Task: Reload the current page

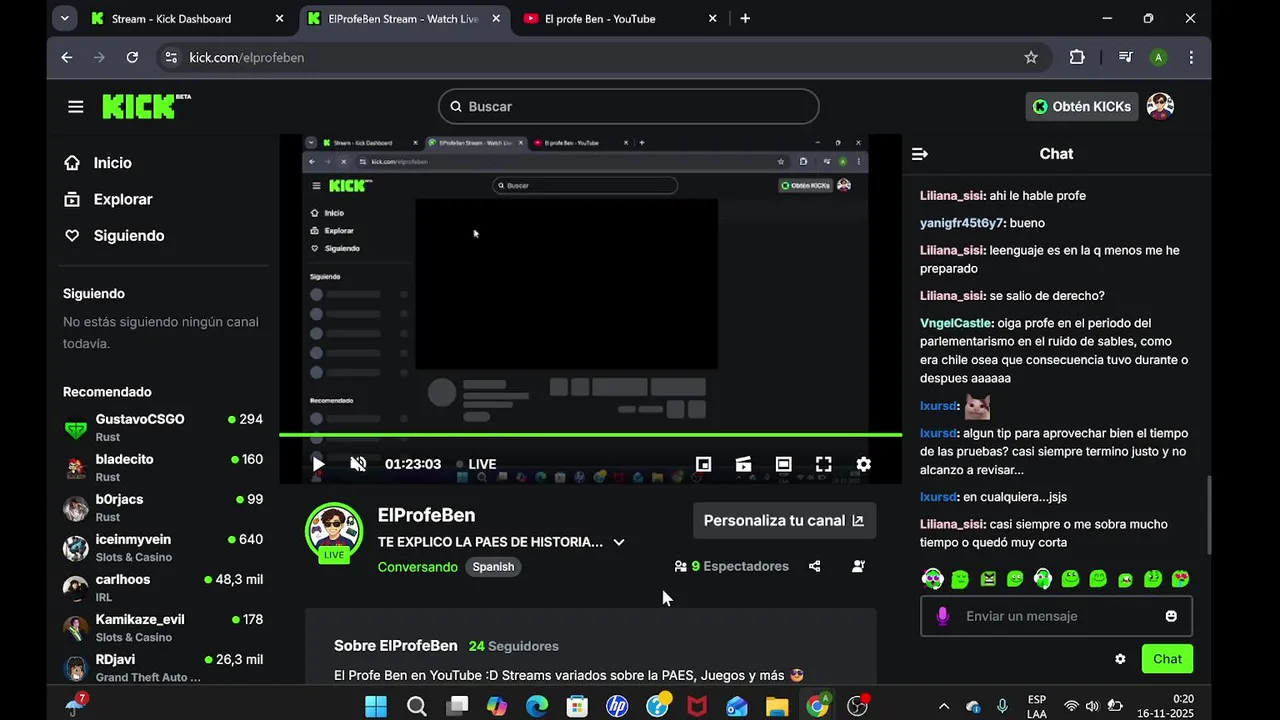Action: 132,57
